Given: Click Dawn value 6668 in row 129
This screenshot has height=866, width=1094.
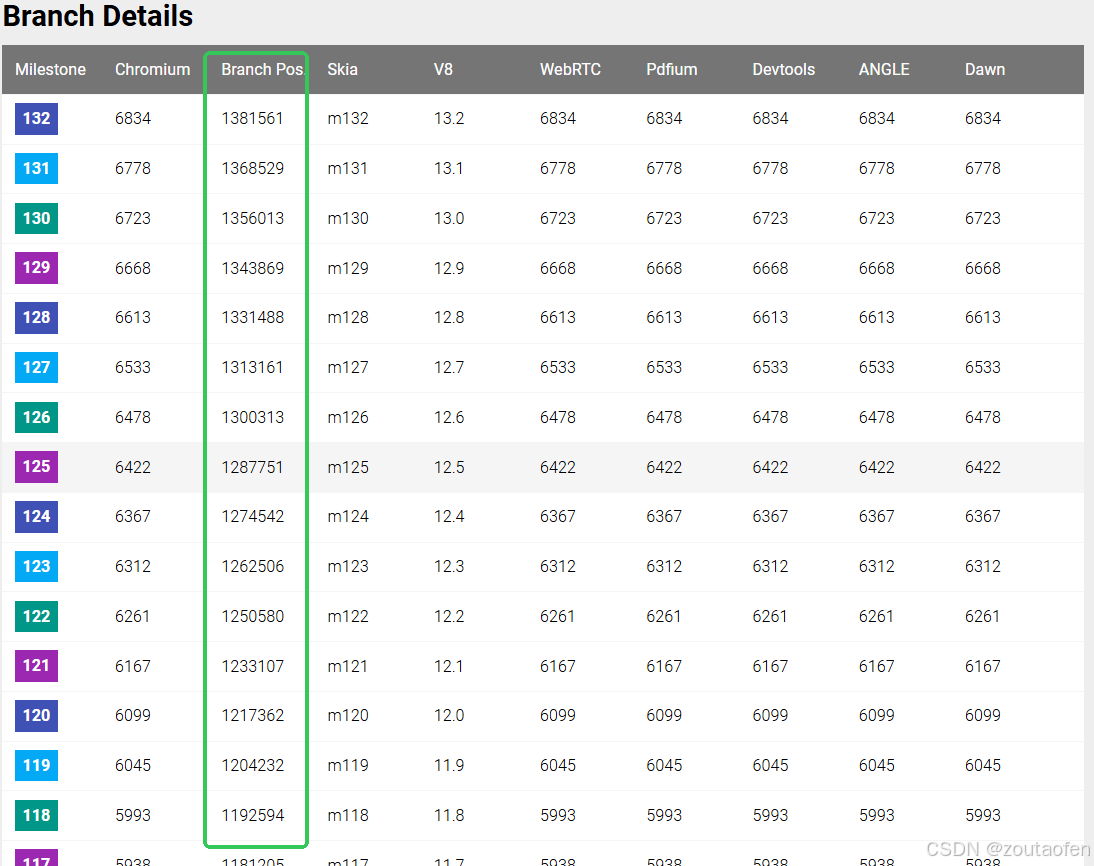Looking at the screenshot, I should click(x=982, y=268).
